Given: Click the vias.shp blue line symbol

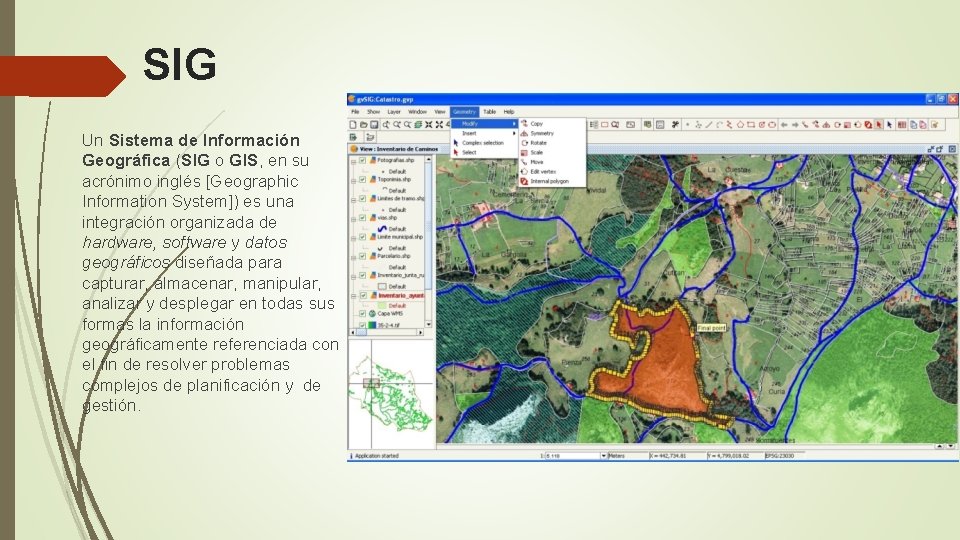Looking at the screenshot, I should [x=382, y=228].
